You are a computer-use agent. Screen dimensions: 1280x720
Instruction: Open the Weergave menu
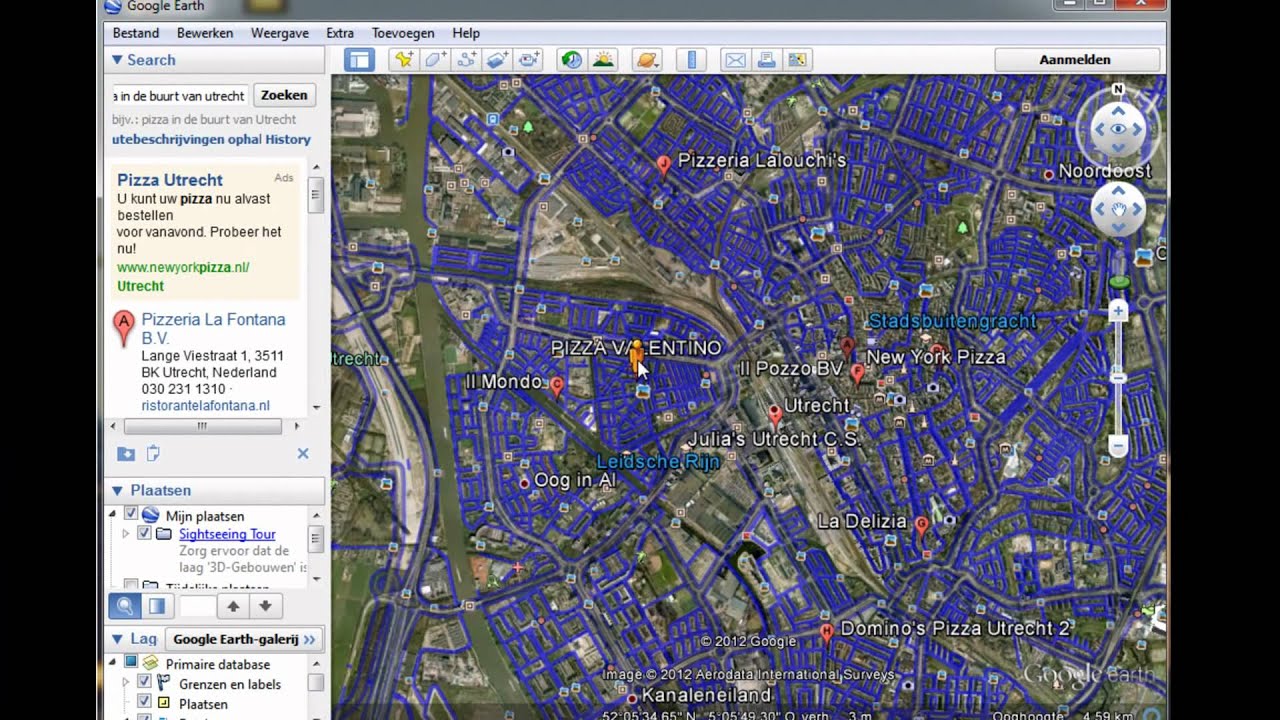click(x=280, y=33)
